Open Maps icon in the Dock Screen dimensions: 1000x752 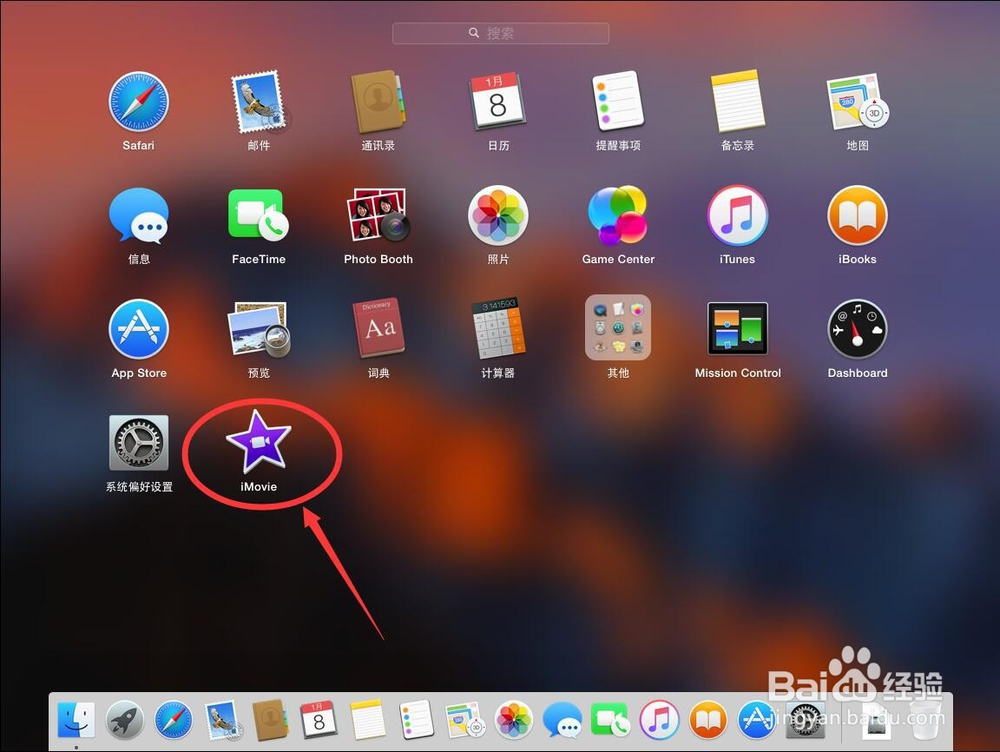[465, 720]
